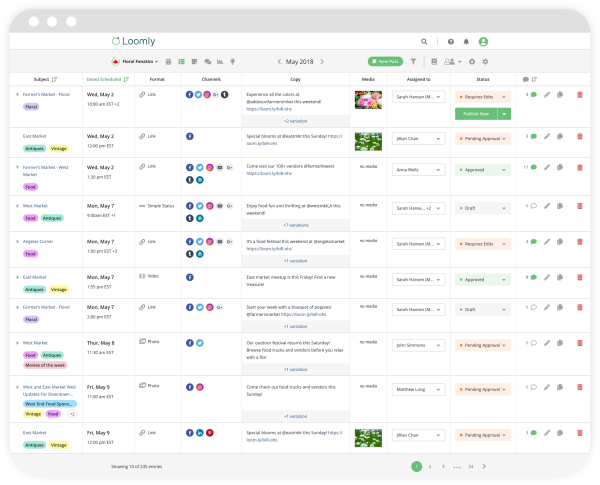Viewport: 600px width, 485px height.
Task: Open comments on the Wed May 2 1:30 pm post
Action: pos(533,167)
